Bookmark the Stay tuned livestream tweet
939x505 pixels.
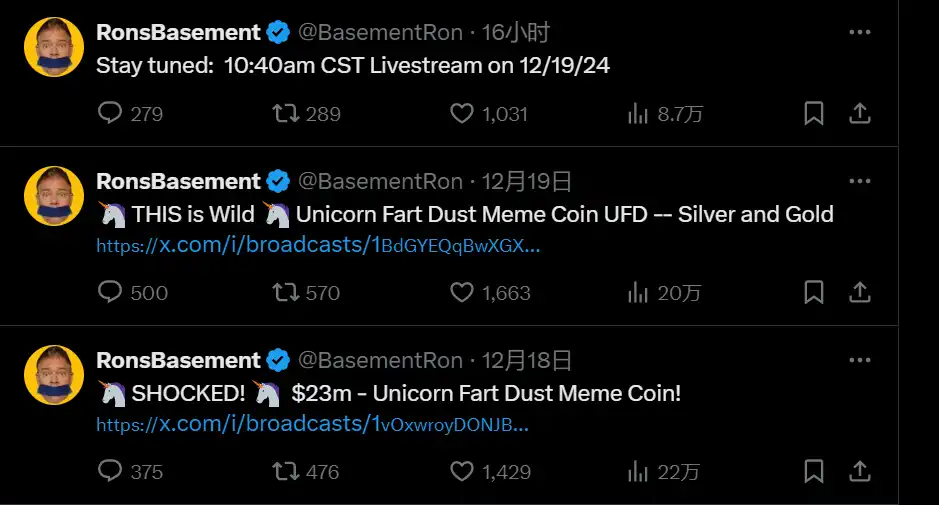click(x=814, y=114)
